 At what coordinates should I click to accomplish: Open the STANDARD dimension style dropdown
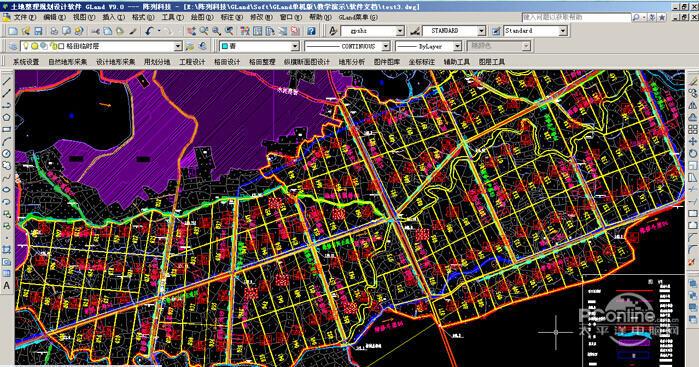pyautogui.click(x=481, y=31)
